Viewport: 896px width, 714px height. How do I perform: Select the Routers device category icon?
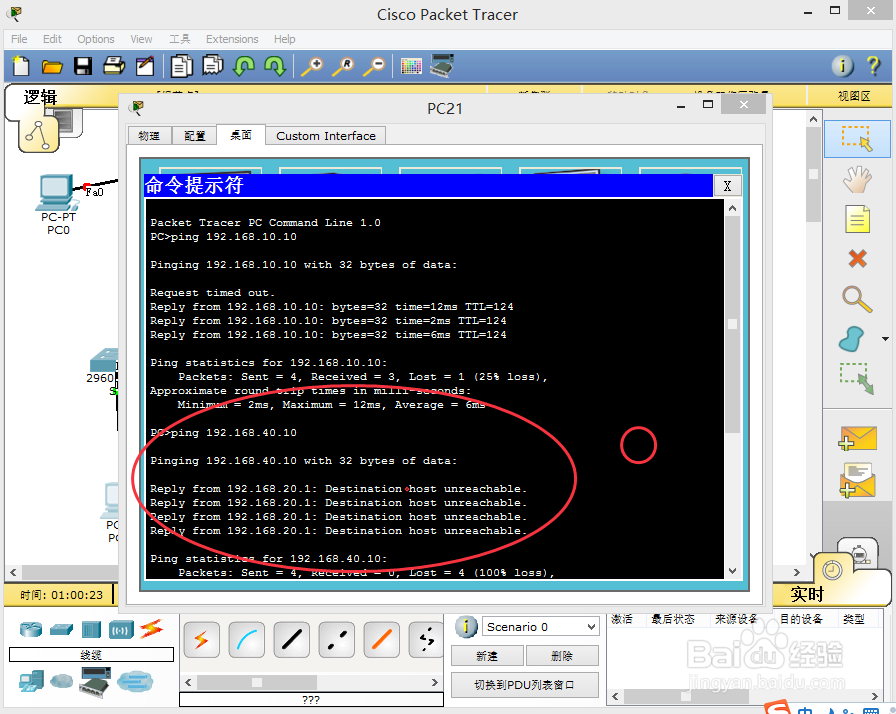30,629
